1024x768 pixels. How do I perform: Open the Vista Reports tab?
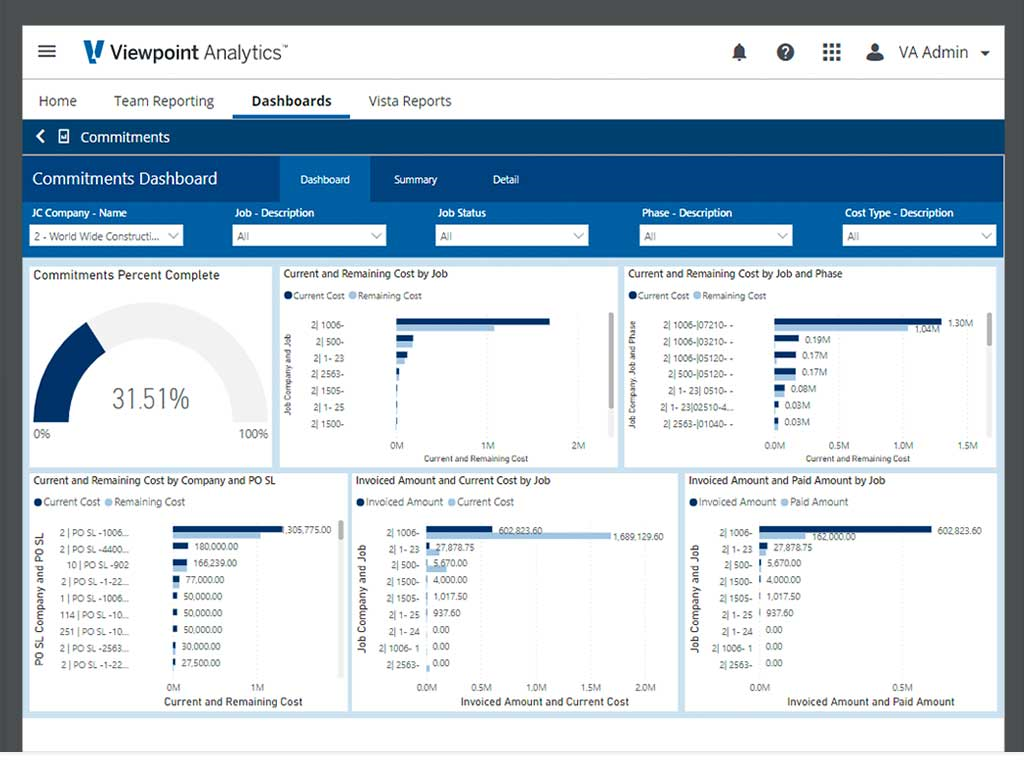(x=409, y=101)
